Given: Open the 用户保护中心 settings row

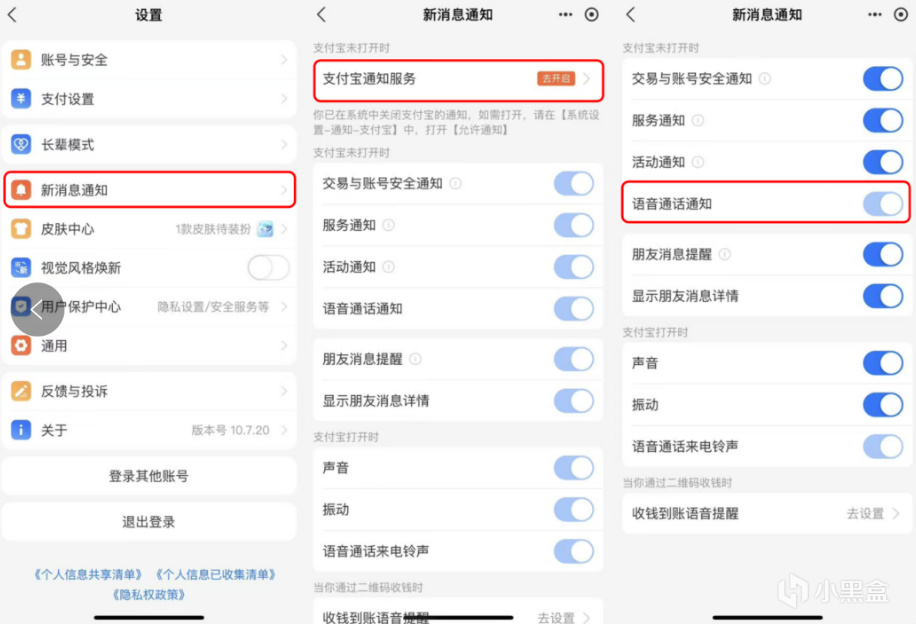Looking at the screenshot, I should (149, 307).
